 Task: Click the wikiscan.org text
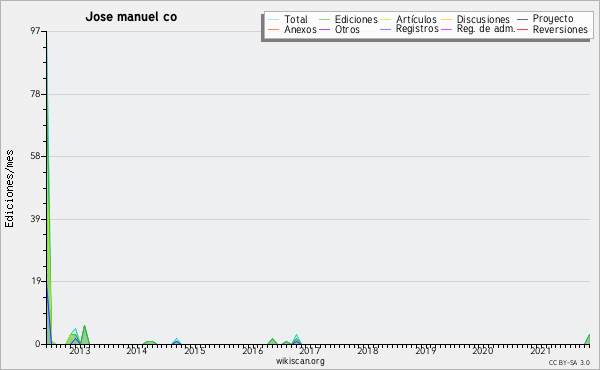pos(300,361)
